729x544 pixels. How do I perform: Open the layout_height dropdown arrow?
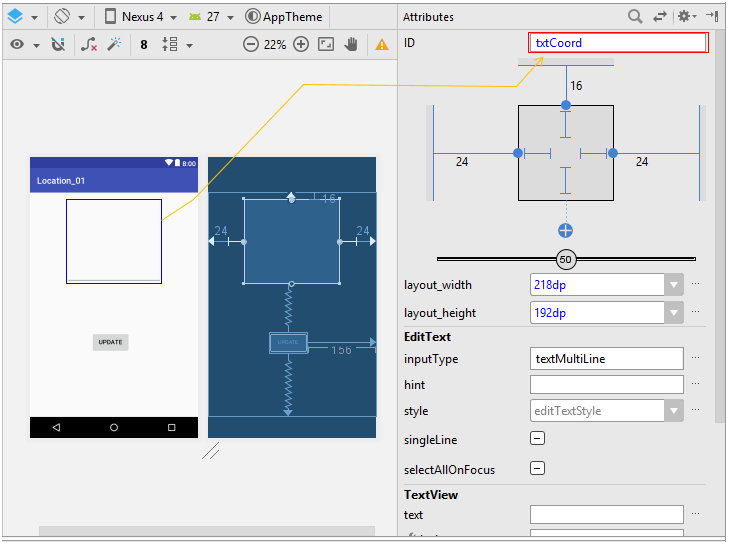click(x=674, y=313)
